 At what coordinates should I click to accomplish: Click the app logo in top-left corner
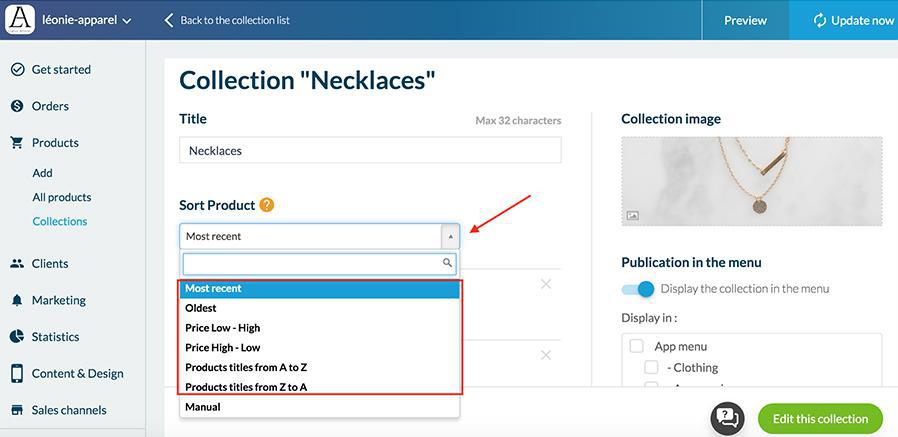(20, 19)
